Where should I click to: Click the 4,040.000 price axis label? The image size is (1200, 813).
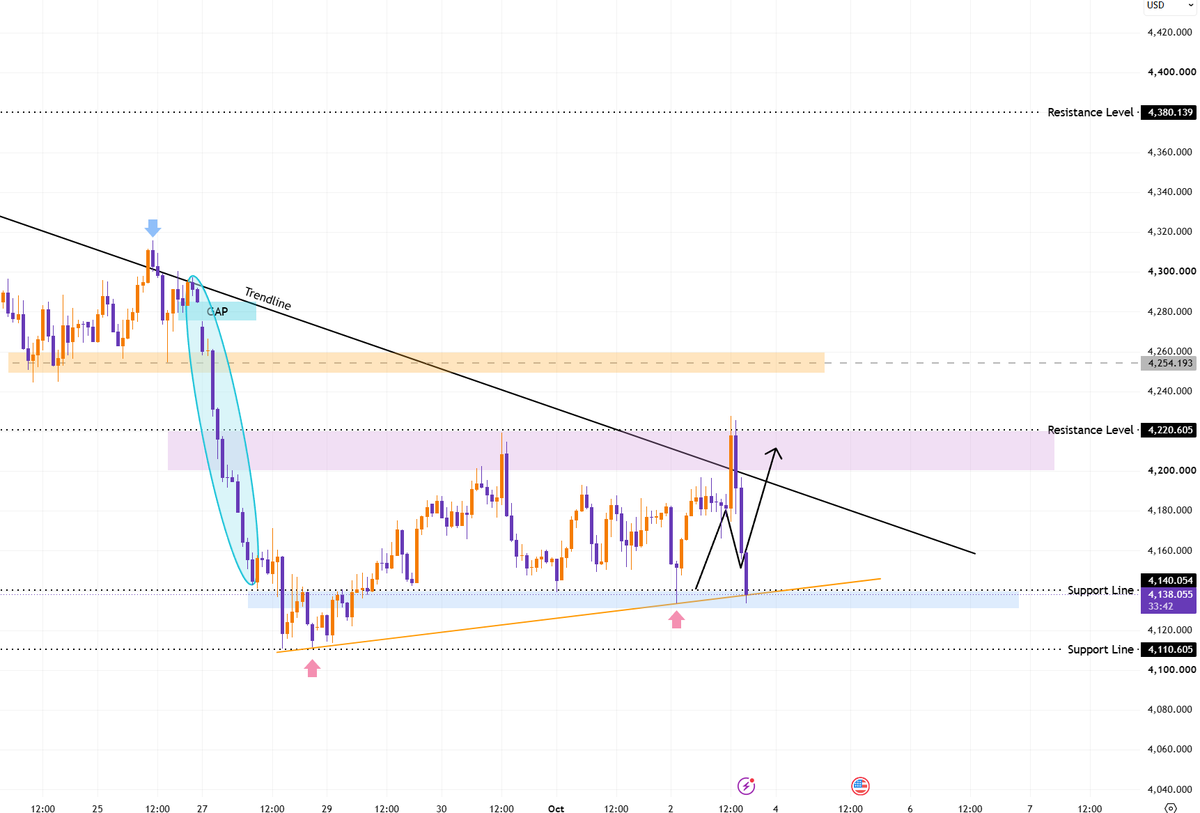pos(1170,789)
